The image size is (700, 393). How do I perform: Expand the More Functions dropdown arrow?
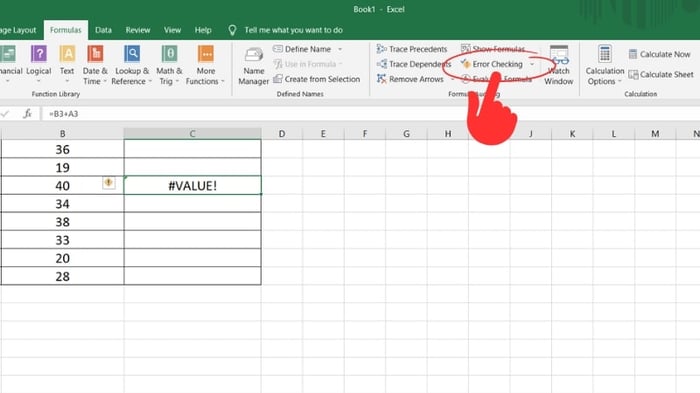222,82
